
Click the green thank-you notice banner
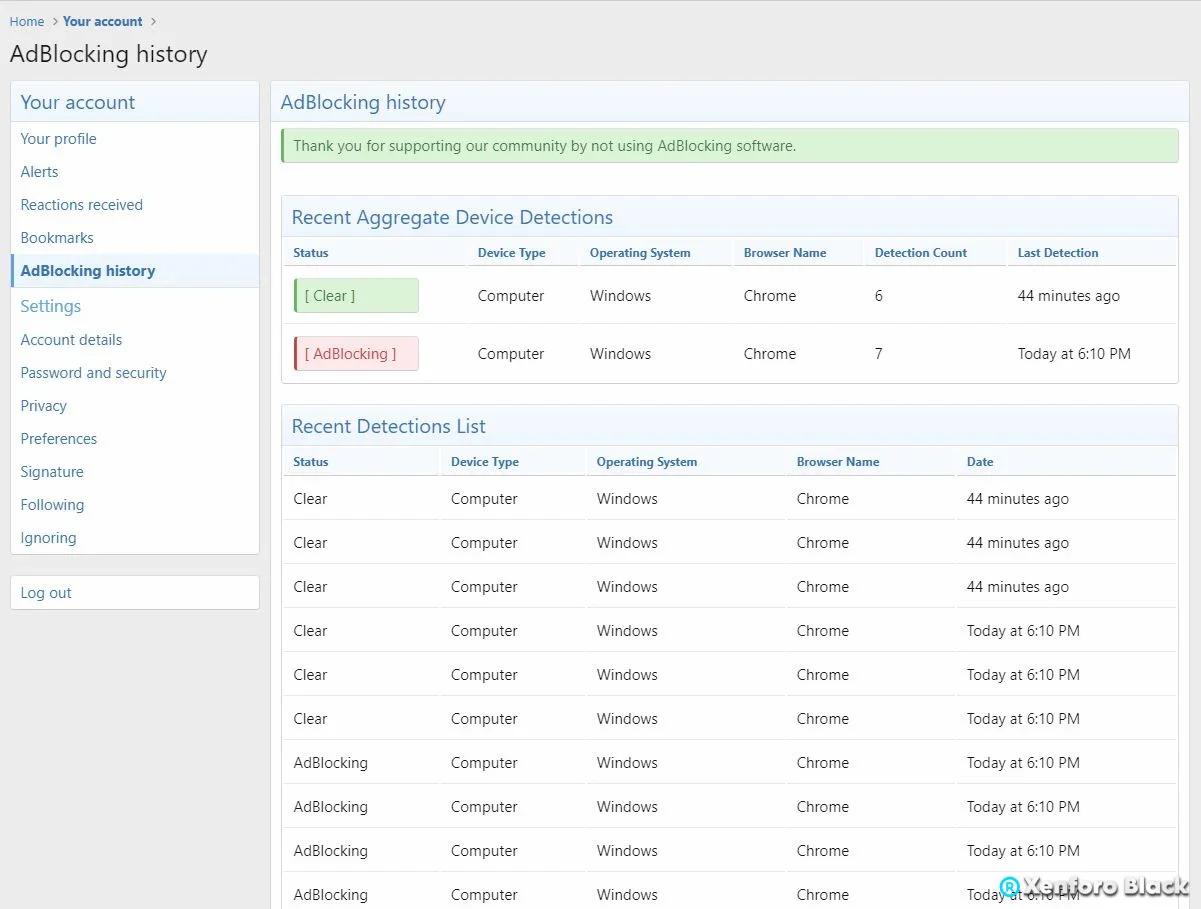[x=730, y=146]
